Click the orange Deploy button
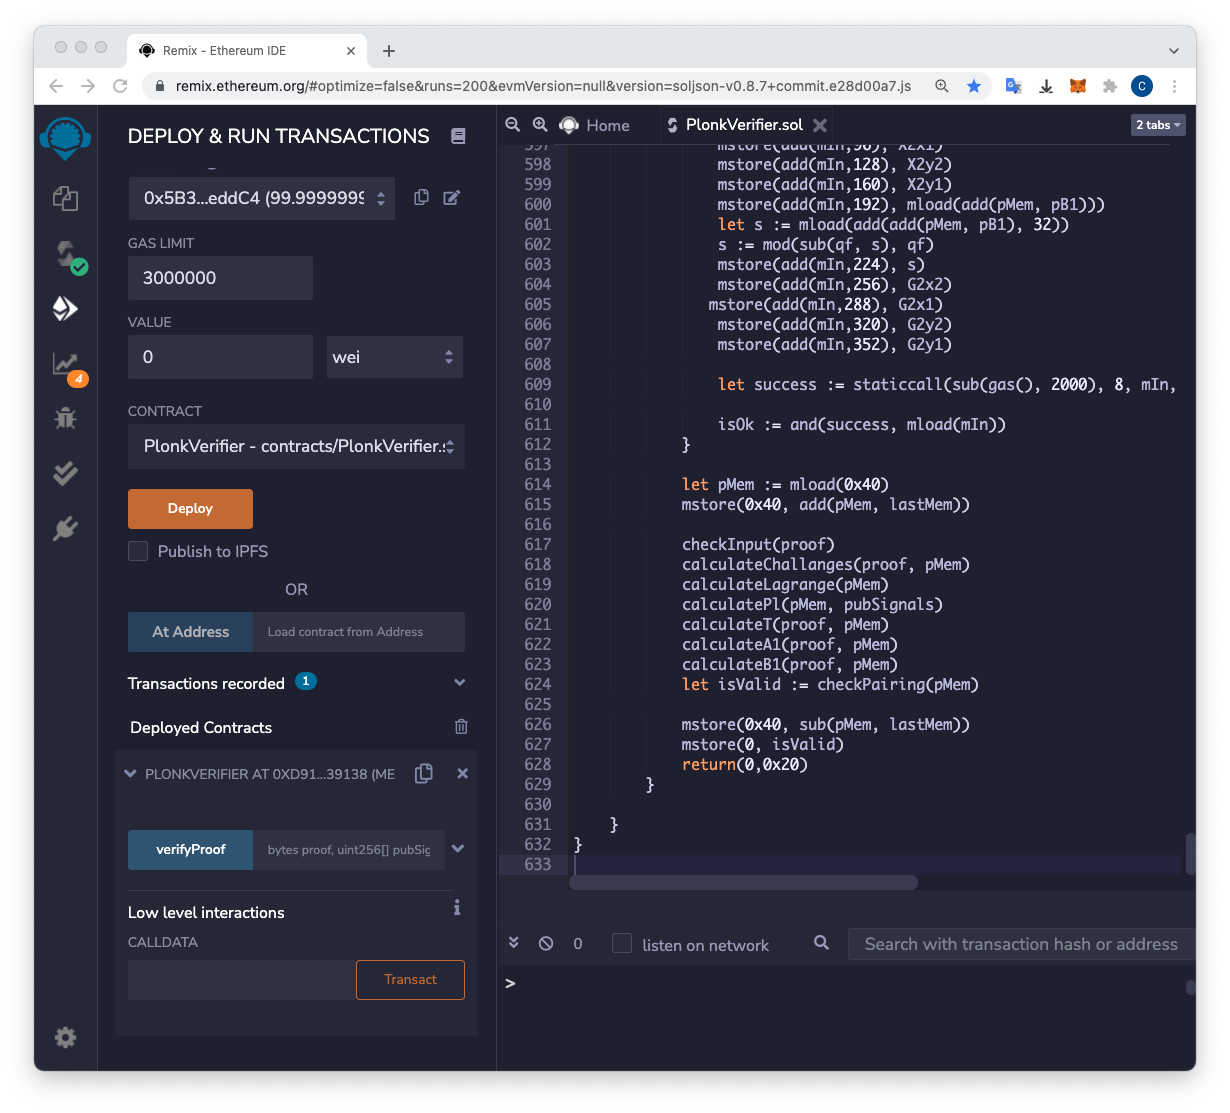The image size is (1230, 1113). point(190,509)
